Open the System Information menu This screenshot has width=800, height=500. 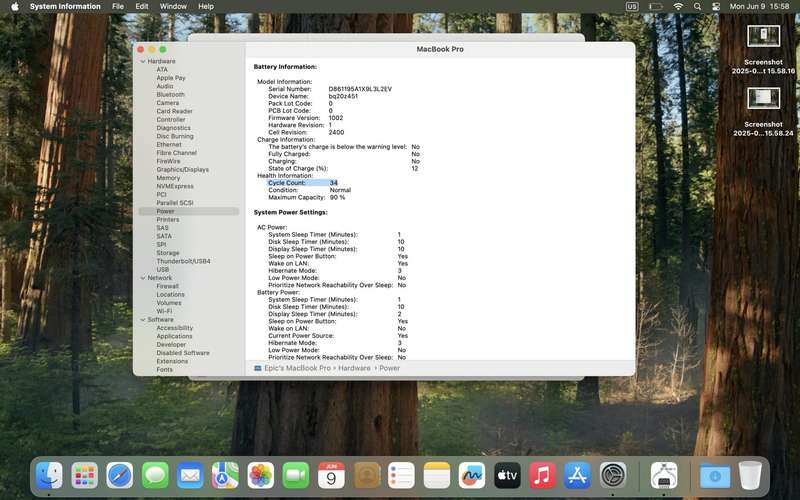[65, 7]
